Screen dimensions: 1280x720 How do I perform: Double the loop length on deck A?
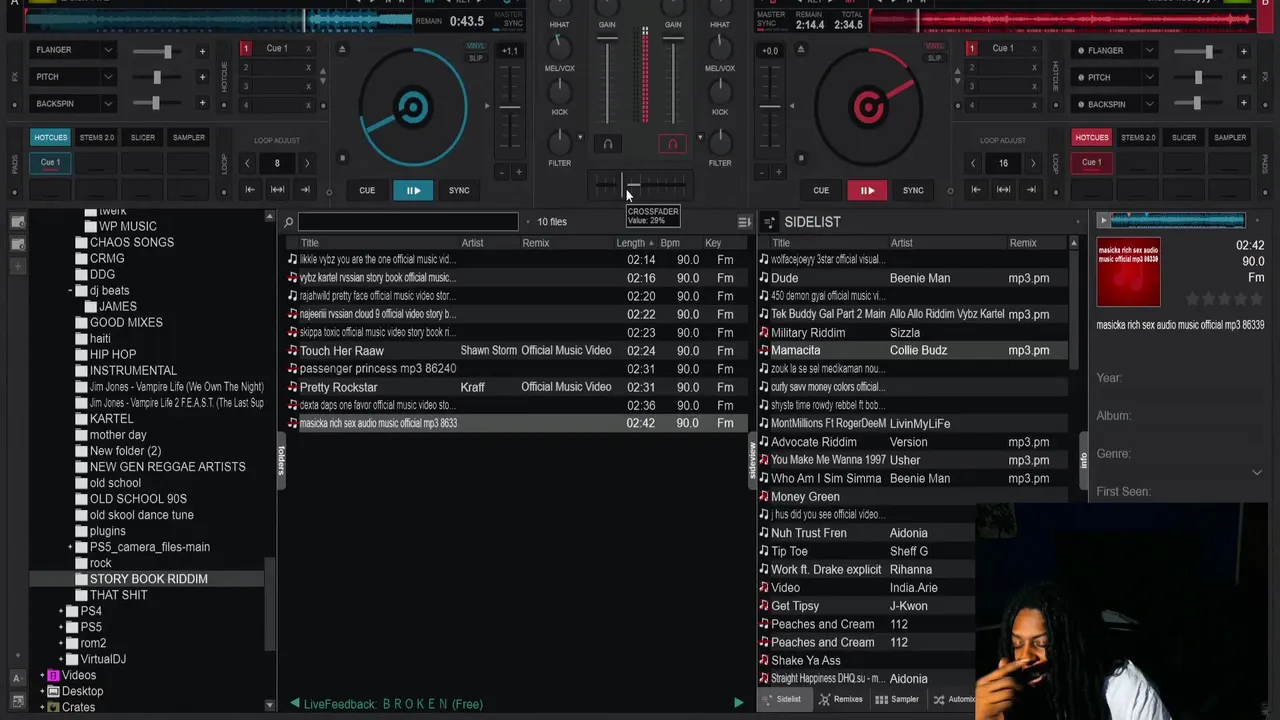[x=307, y=163]
